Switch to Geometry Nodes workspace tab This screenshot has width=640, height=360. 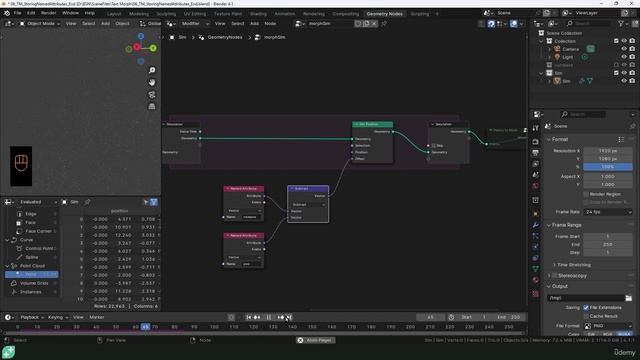pos(384,14)
